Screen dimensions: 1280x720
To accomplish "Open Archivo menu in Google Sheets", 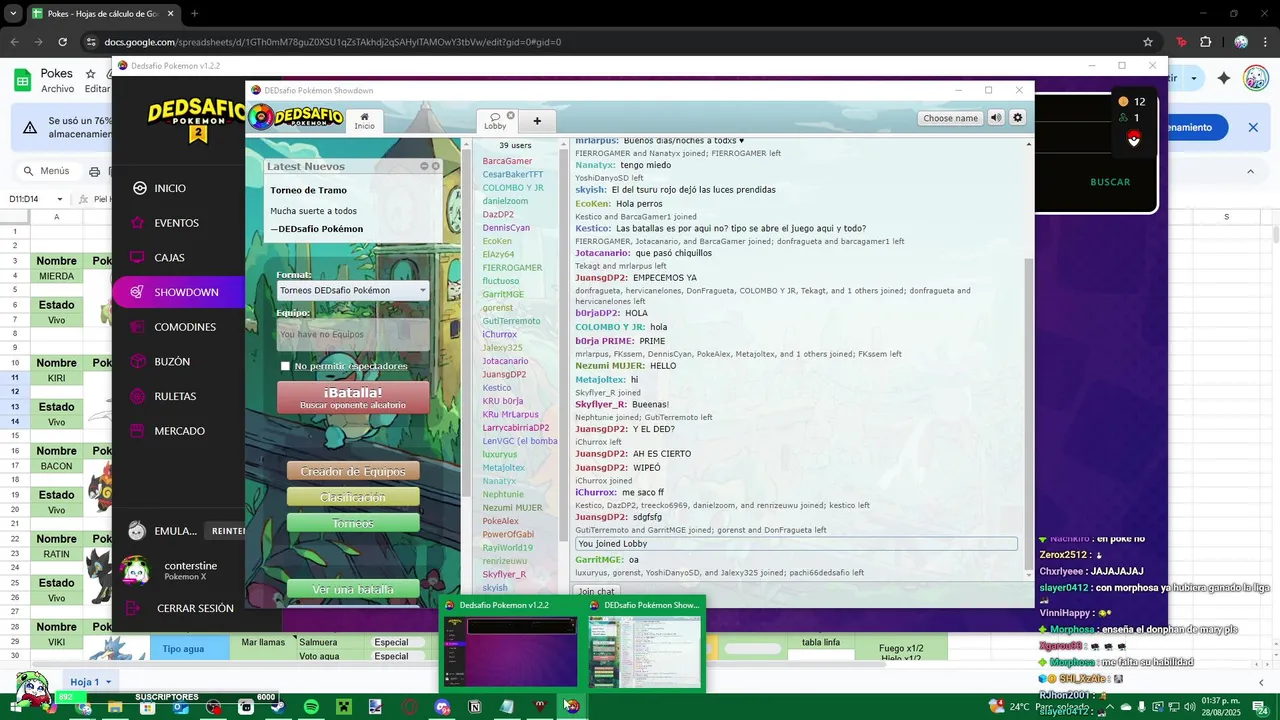I will (58, 89).
